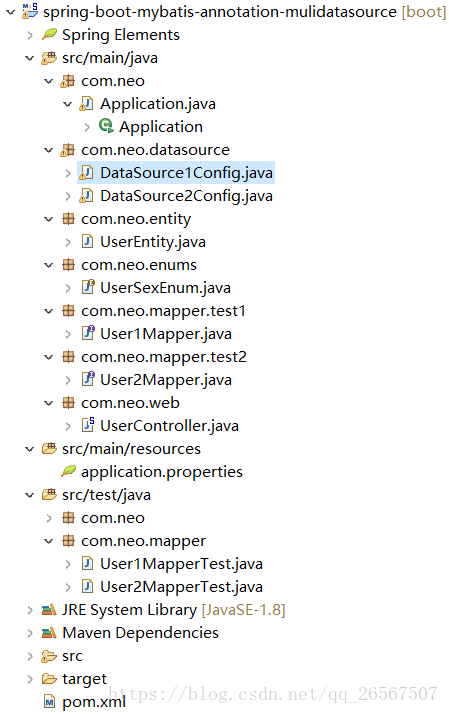Select the User2MapperTest.java label
The height and width of the screenshot is (714, 449).
pyautogui.click(x=181, y=587)
